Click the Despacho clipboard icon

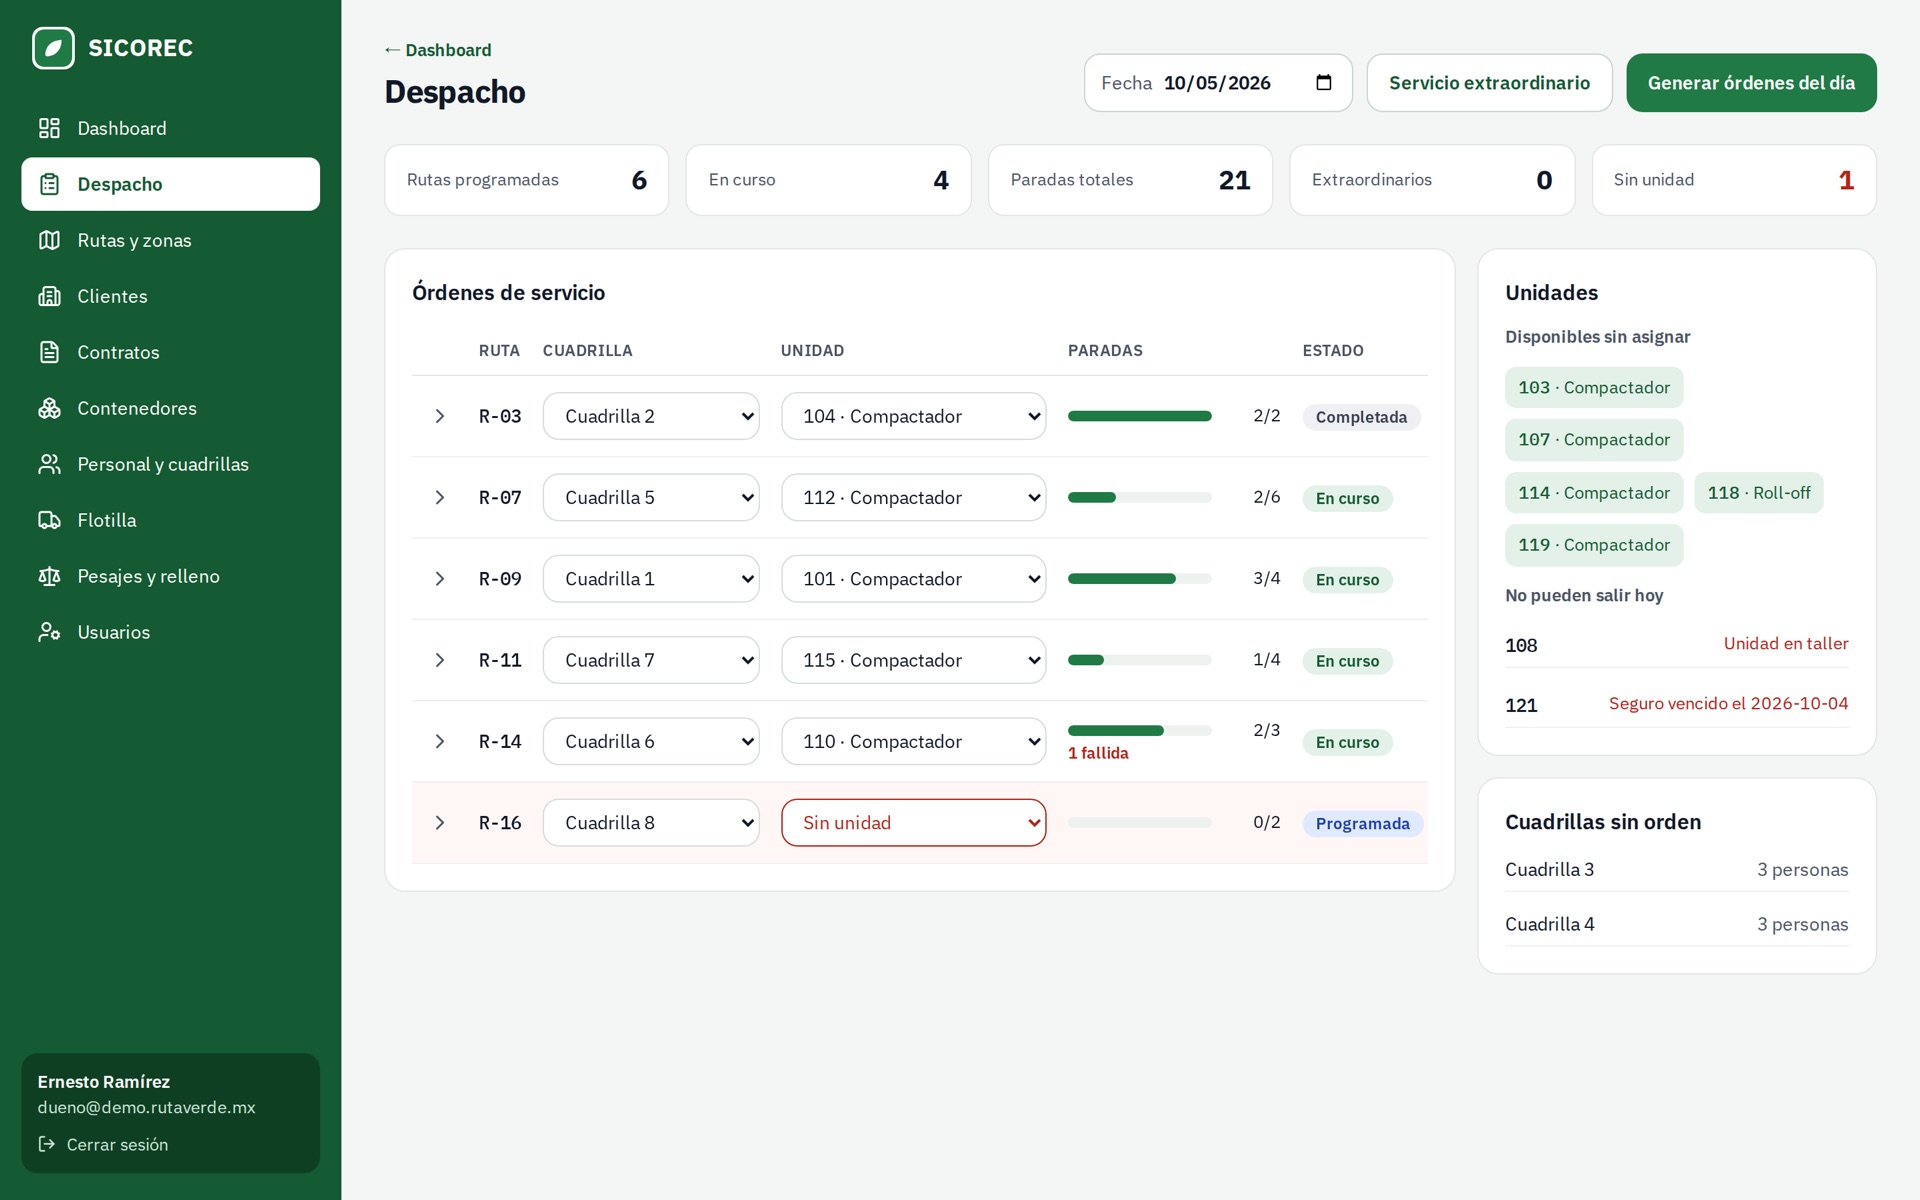(x=49, y=184)
